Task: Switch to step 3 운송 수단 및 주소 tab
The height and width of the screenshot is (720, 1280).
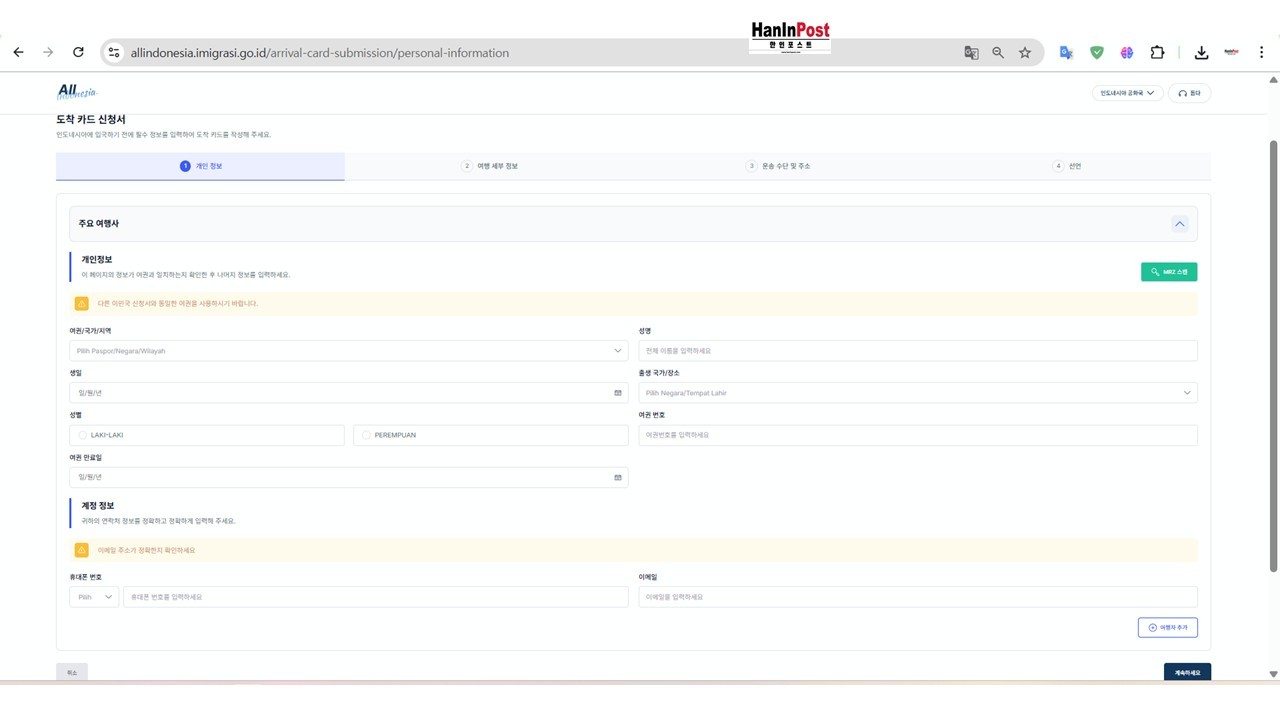Action: (777, 166)
